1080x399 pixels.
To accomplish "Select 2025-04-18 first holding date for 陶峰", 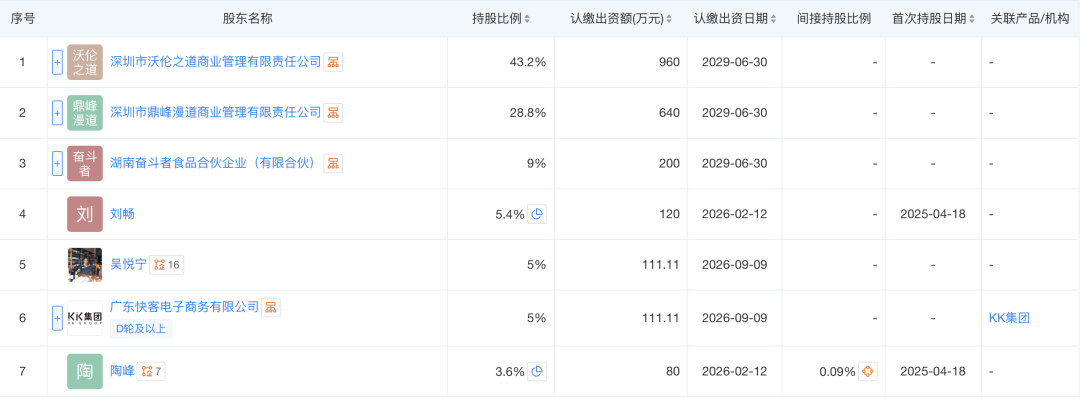I will point(933,371).
